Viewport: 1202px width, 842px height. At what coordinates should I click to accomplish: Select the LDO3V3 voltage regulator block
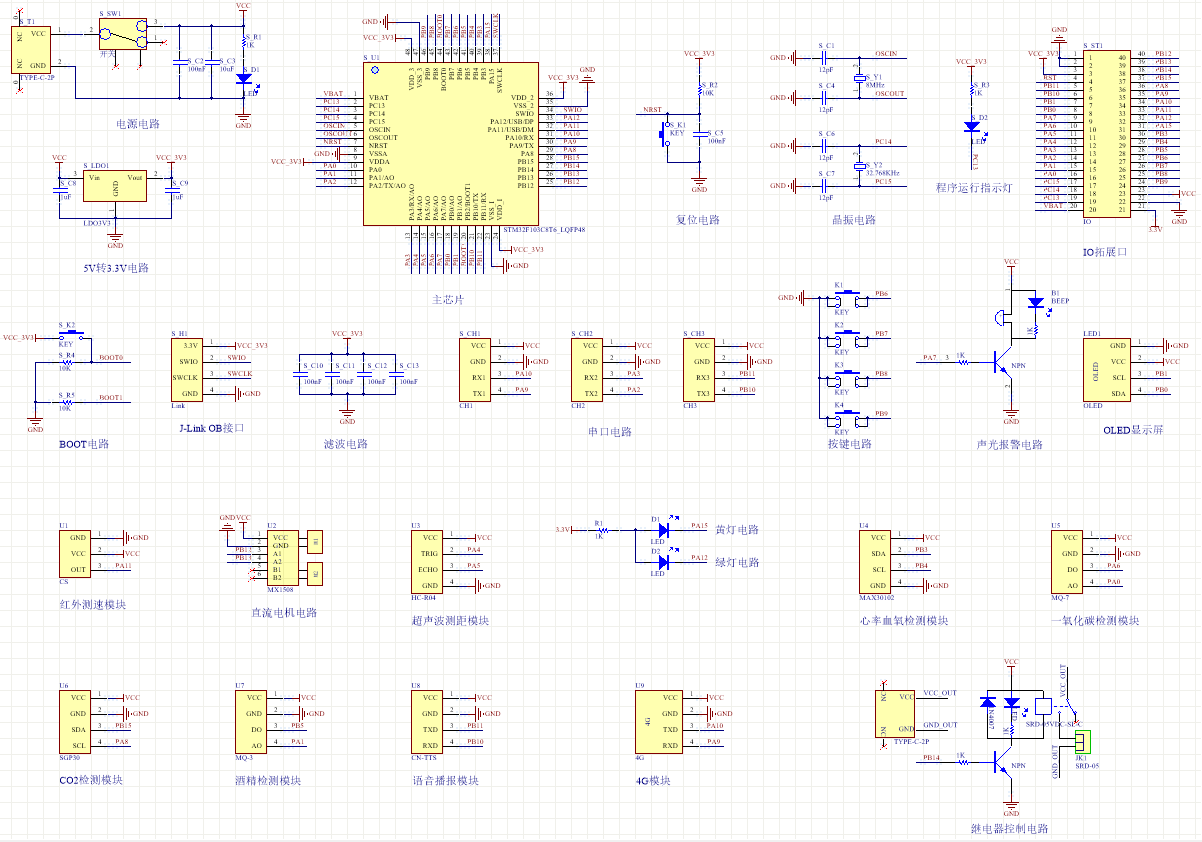coord(115,187)
